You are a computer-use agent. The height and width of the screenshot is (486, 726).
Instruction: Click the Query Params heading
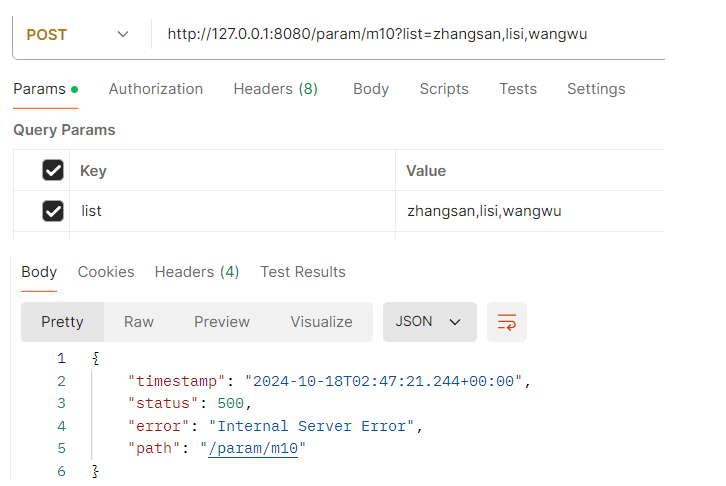tap(64, 130)
